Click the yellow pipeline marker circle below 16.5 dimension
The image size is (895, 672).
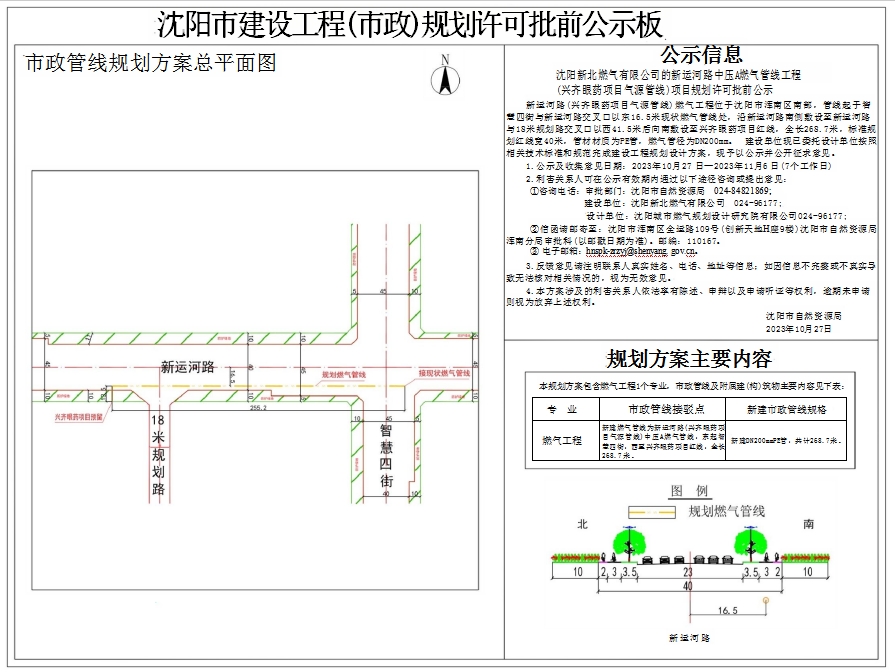(x=765, y=600)
